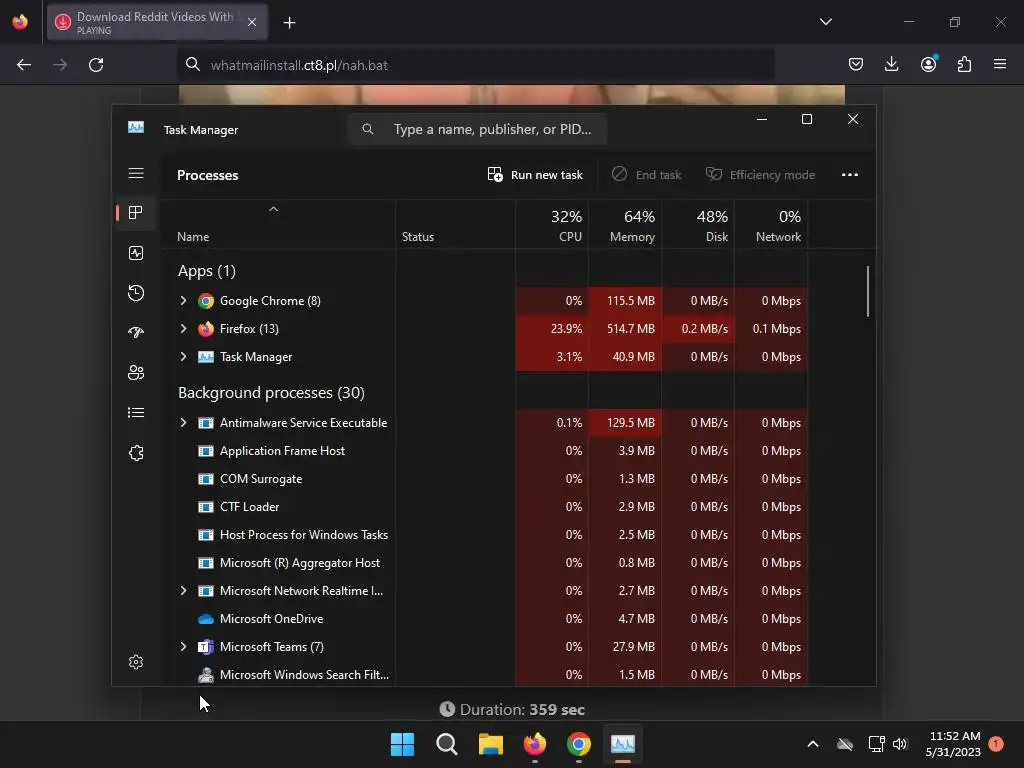This screenshot has height=768, width=1024.
Task: Click Run new task button
Action: pyautogui.click(x=535, y=175)
